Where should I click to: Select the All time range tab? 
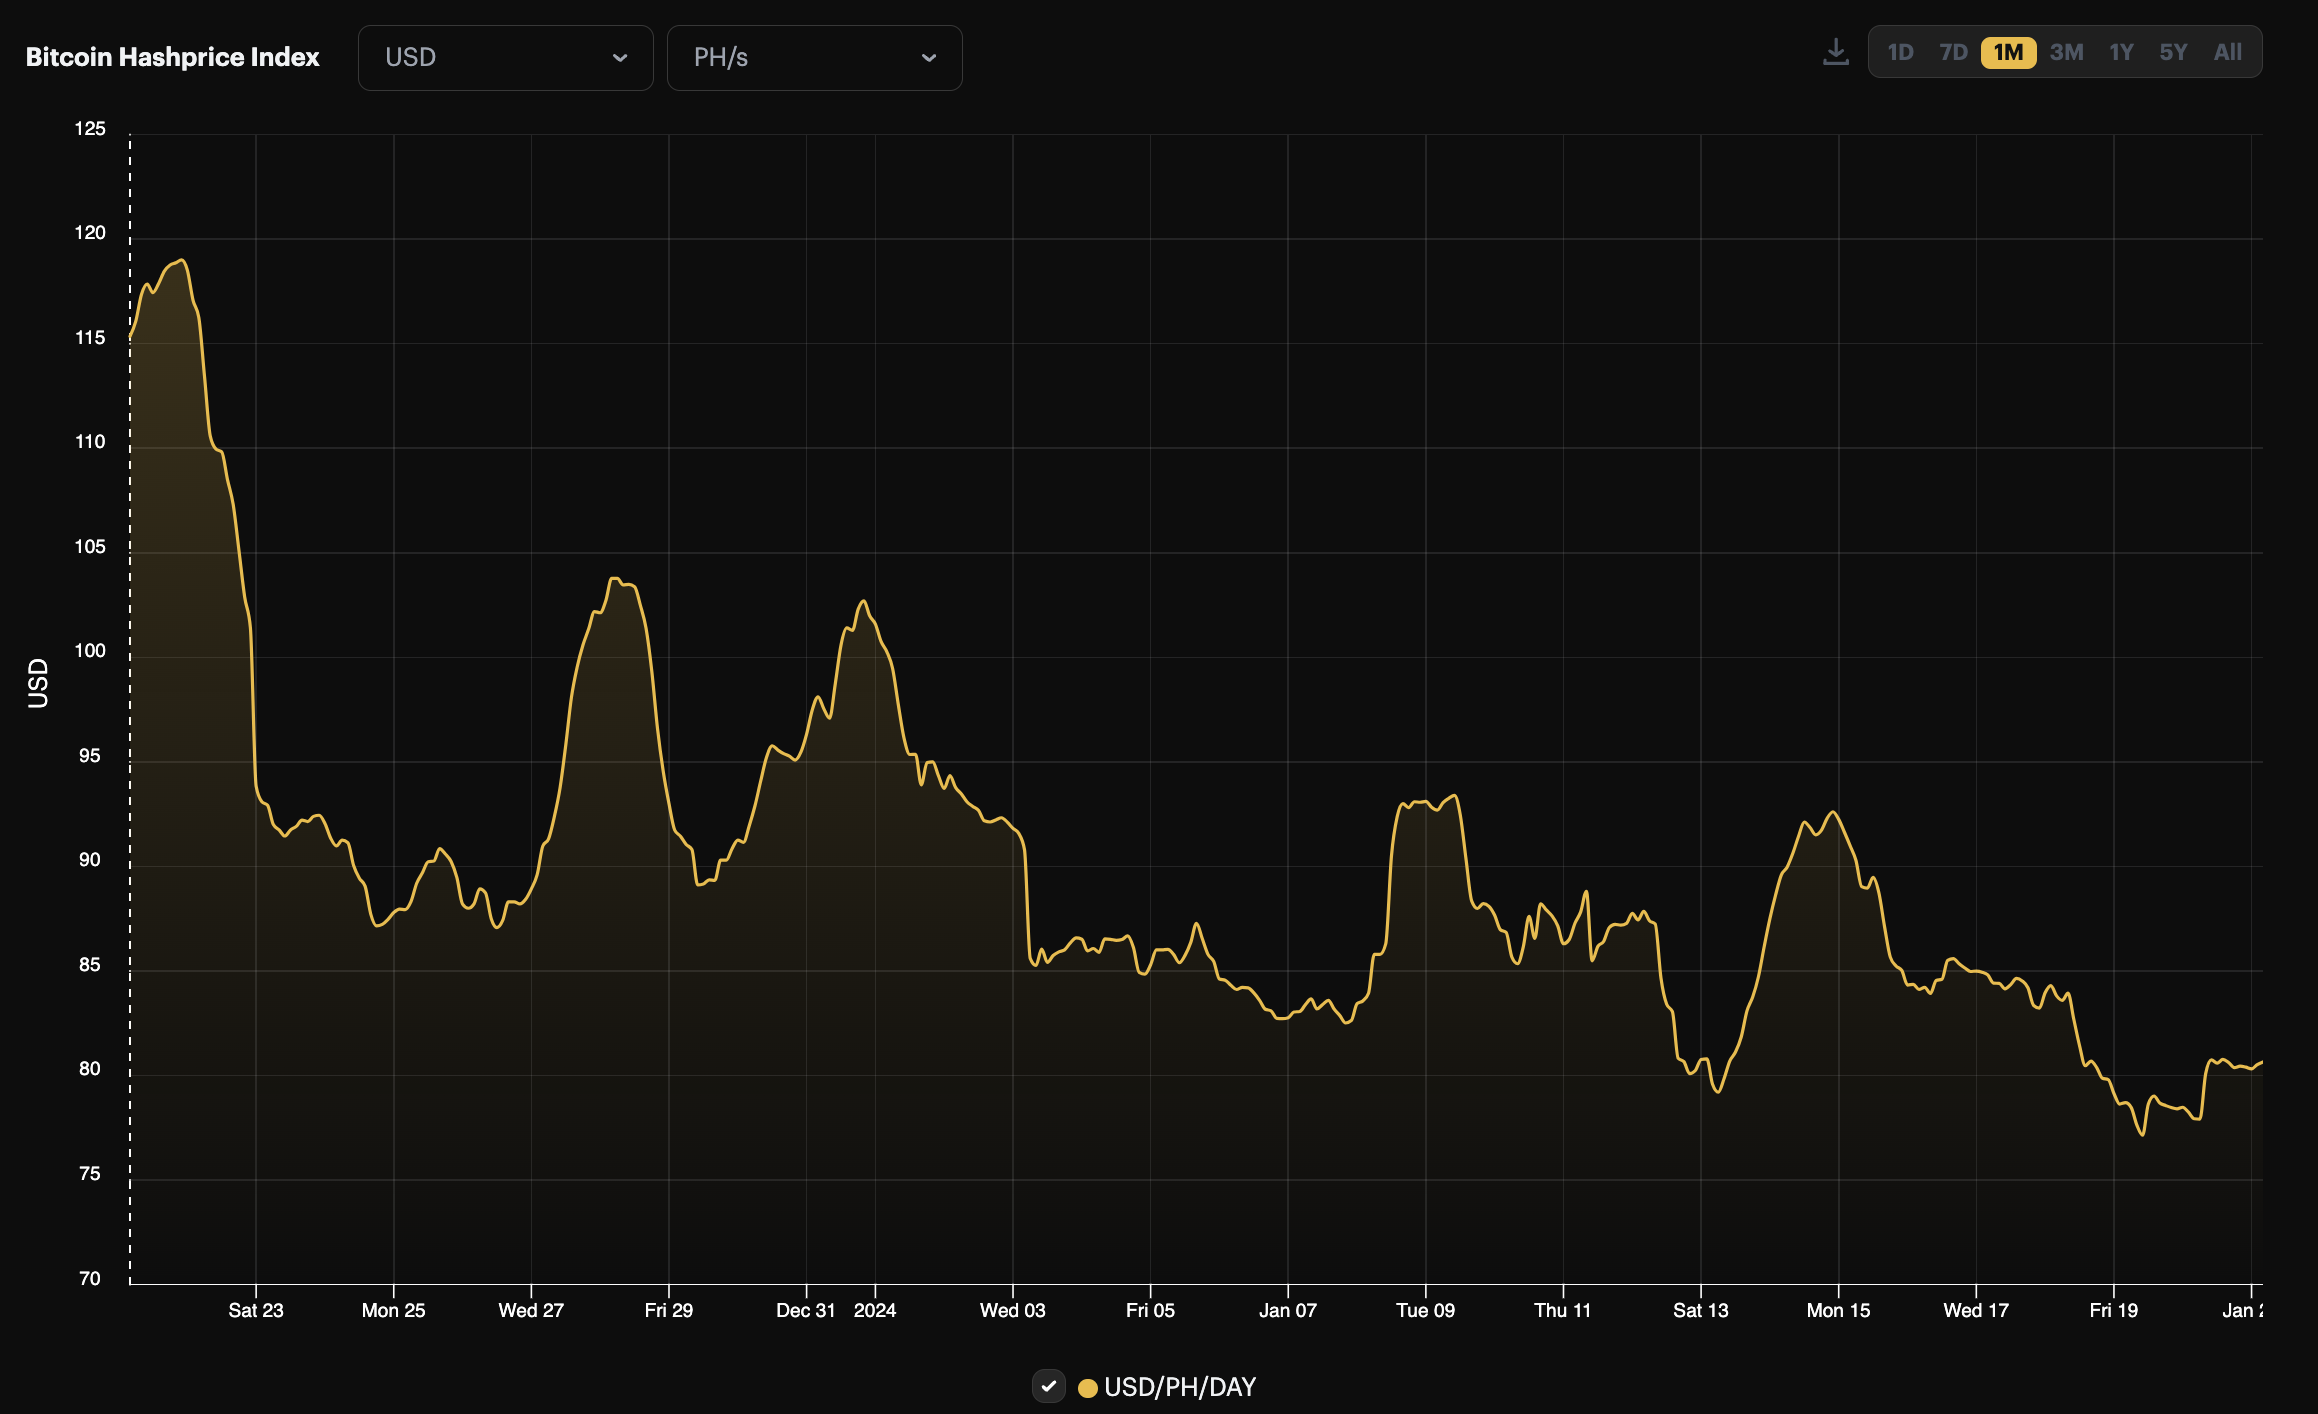(x=2228, y=52)
